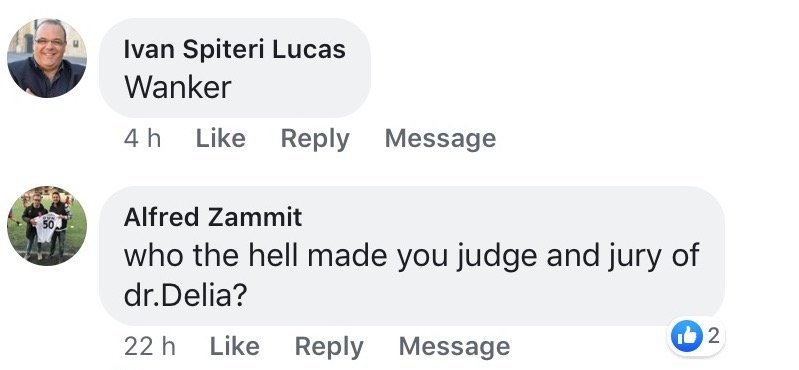The width and height of the screenshot is (799, 370).
Task: Open the 4 h timestamp link
Action: pyautogui.click(x=142, y=139)
